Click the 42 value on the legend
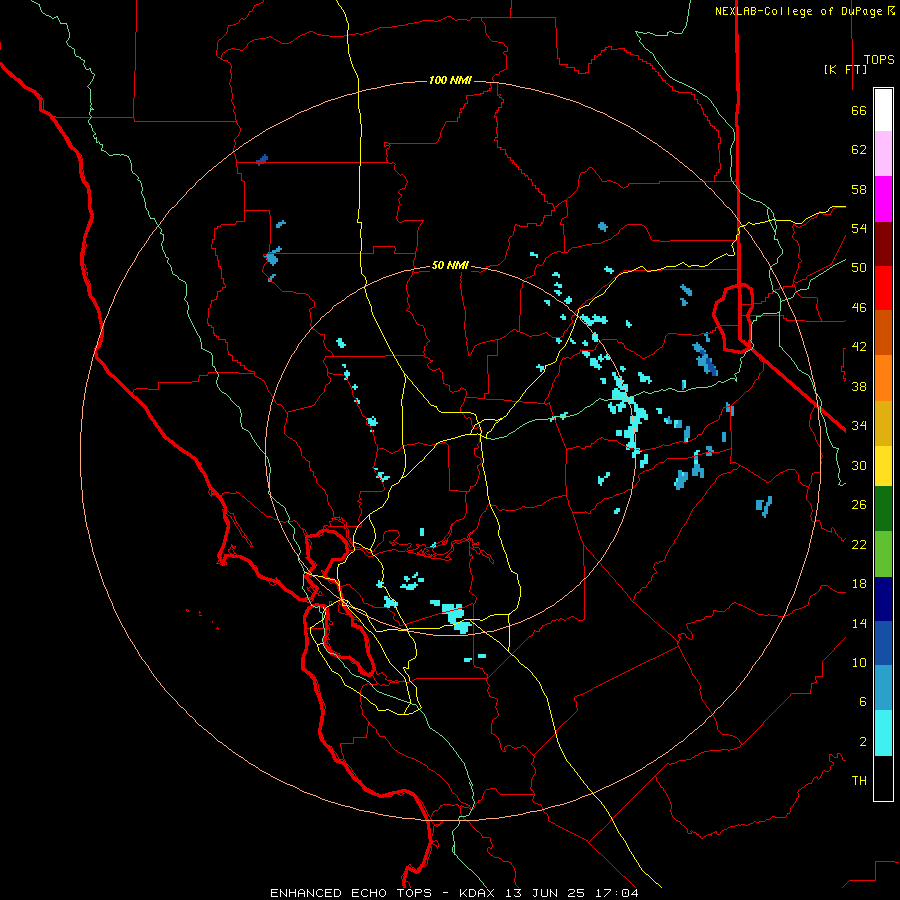 (859, 347)
